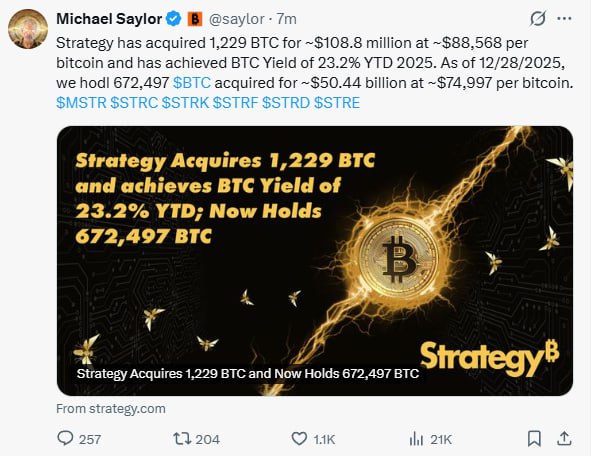Like the post with heart icon
Viewport: 603px width, 456px height.
point(299,438)
